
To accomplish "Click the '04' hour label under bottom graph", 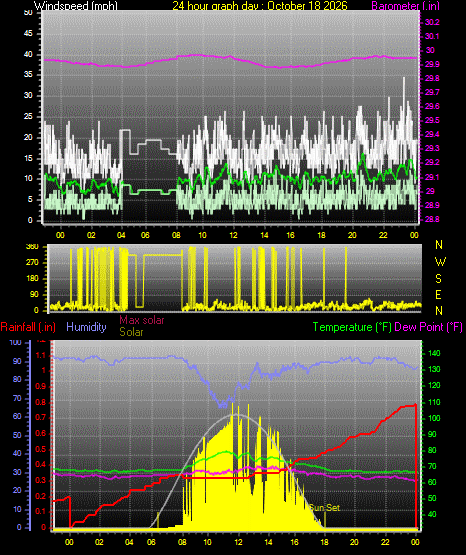I will tap(130, 542).
